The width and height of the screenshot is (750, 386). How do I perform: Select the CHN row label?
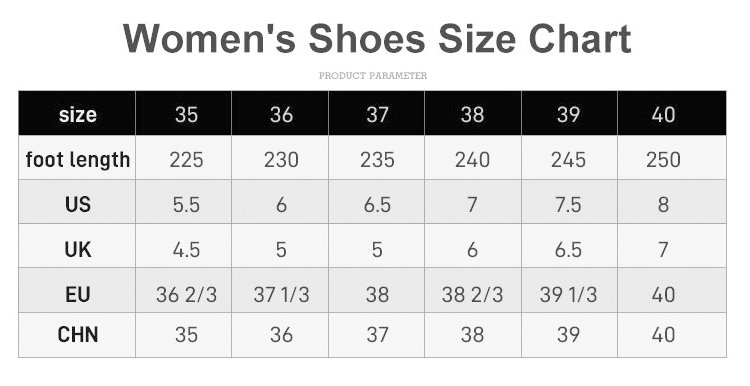[77, 334]
